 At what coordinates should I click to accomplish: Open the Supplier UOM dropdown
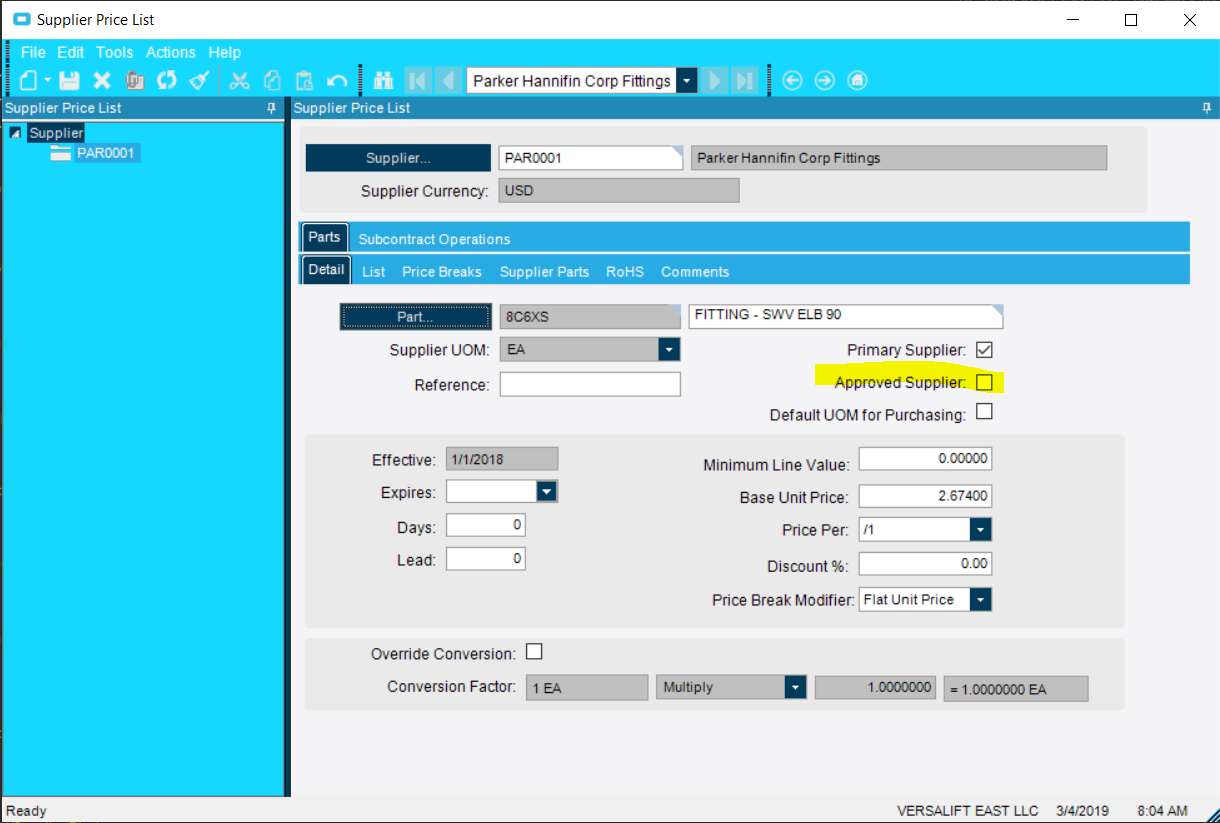coord(669,349)
